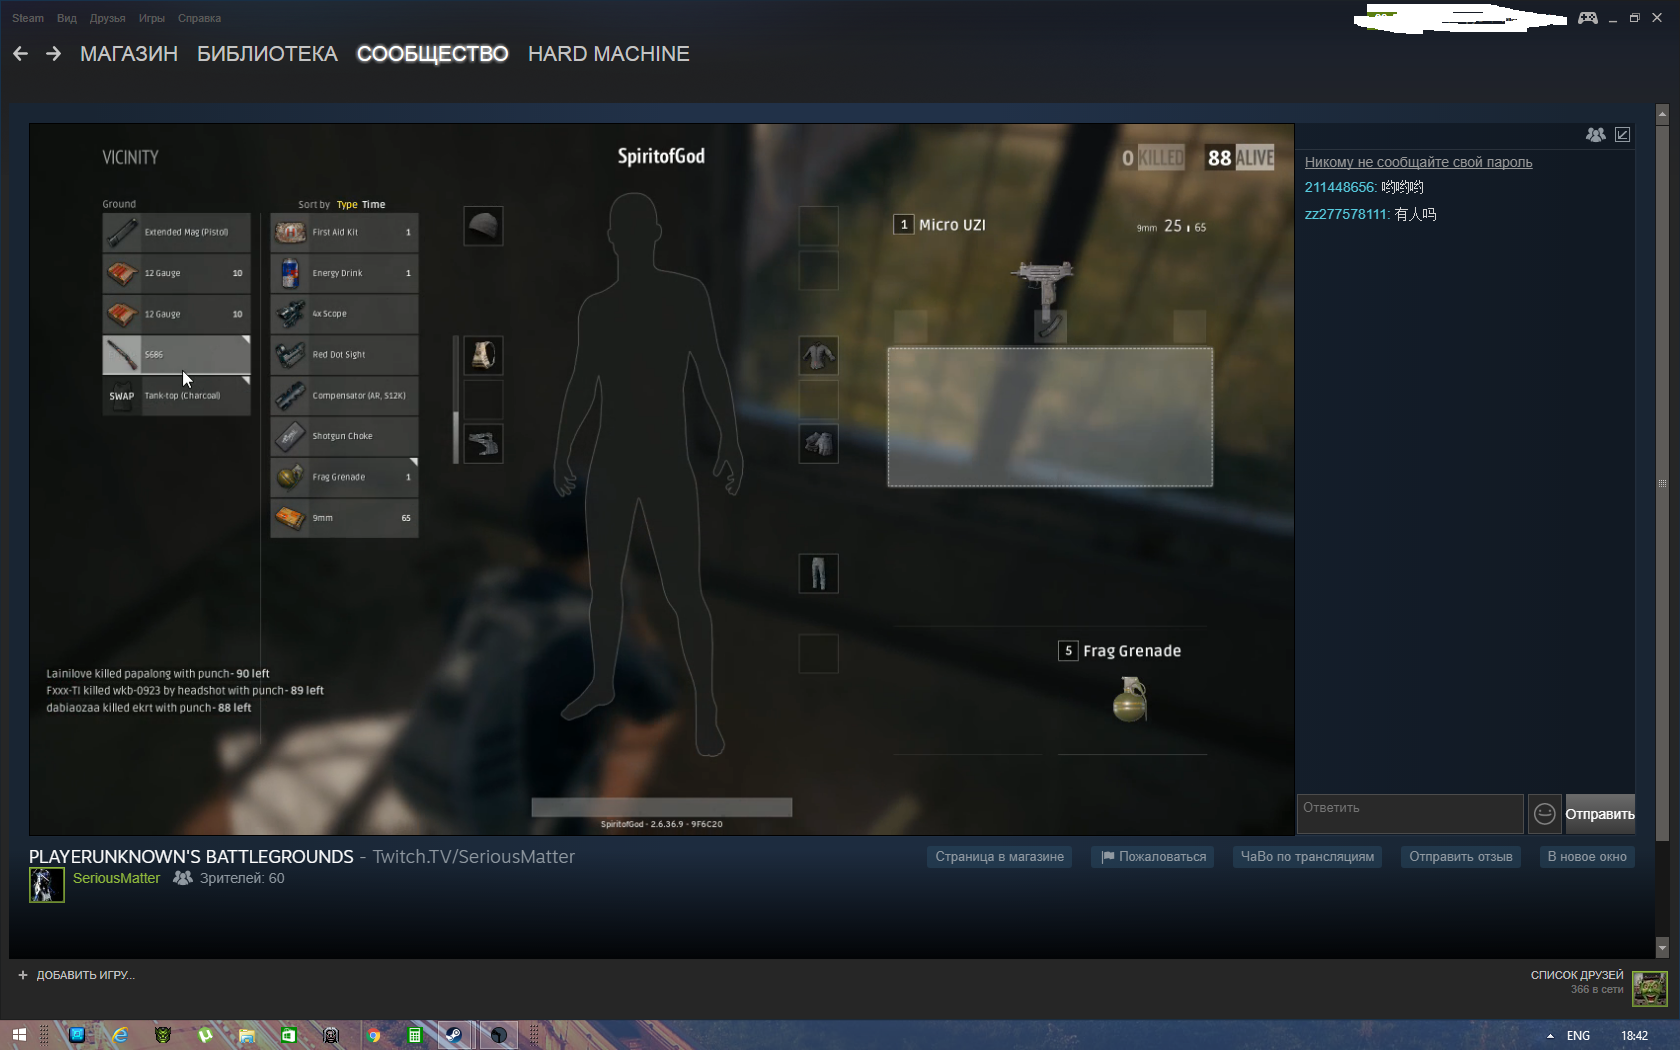Focus the Ответить chat input field
Screen dimensions: 1680x1050
pos(1410,814)
